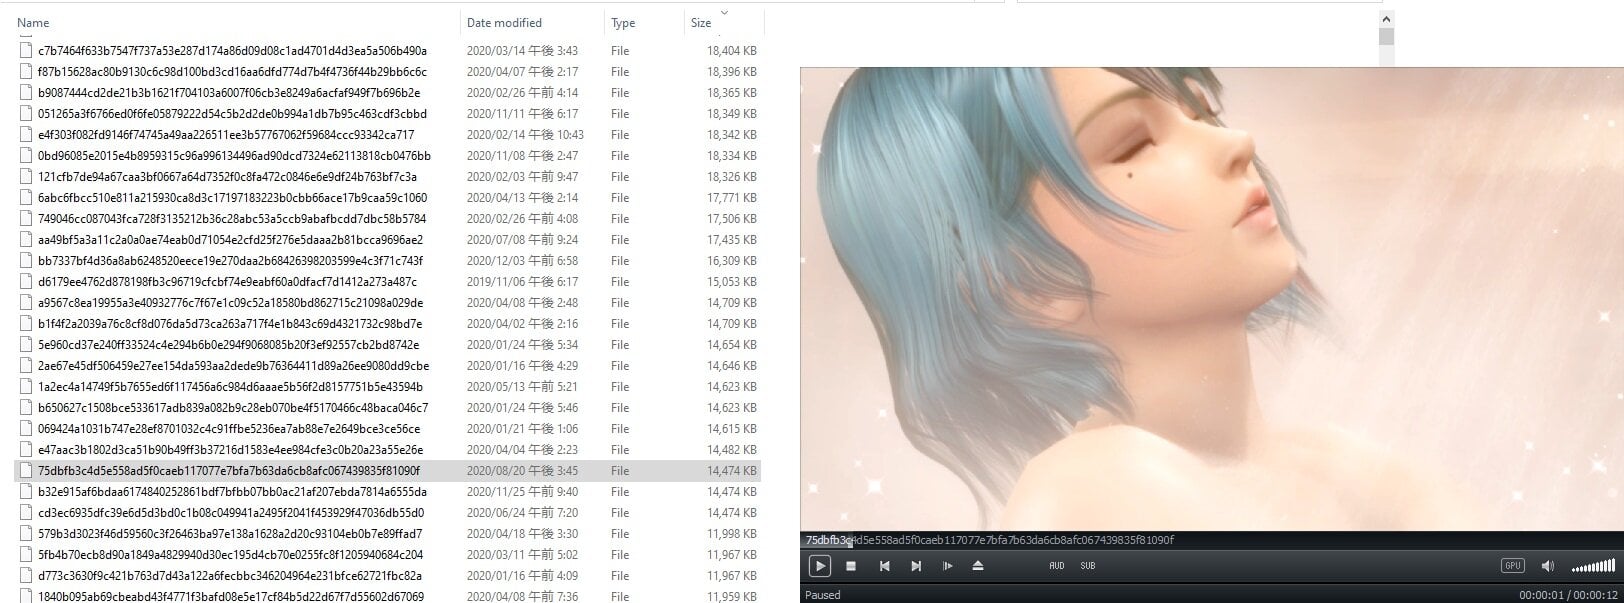Click the date 2019/11/06 午後 6:17
The image size is (1624, 603).
click(x=522, y=282)
